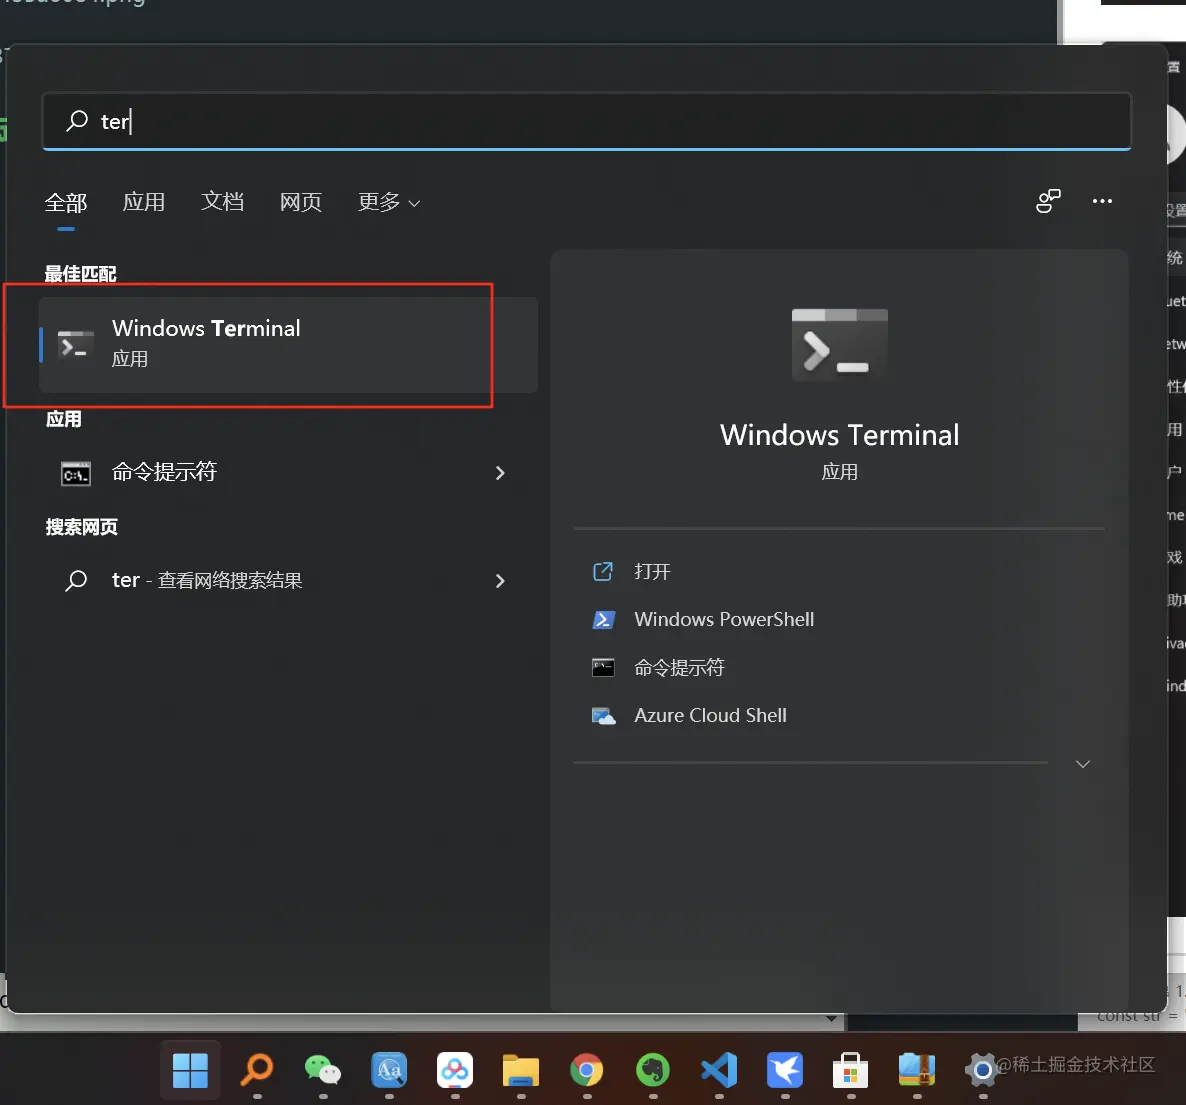Screen dimensions: 1186x1105
Task: Open the blue bird app on taskbar
Action: 785,1070
